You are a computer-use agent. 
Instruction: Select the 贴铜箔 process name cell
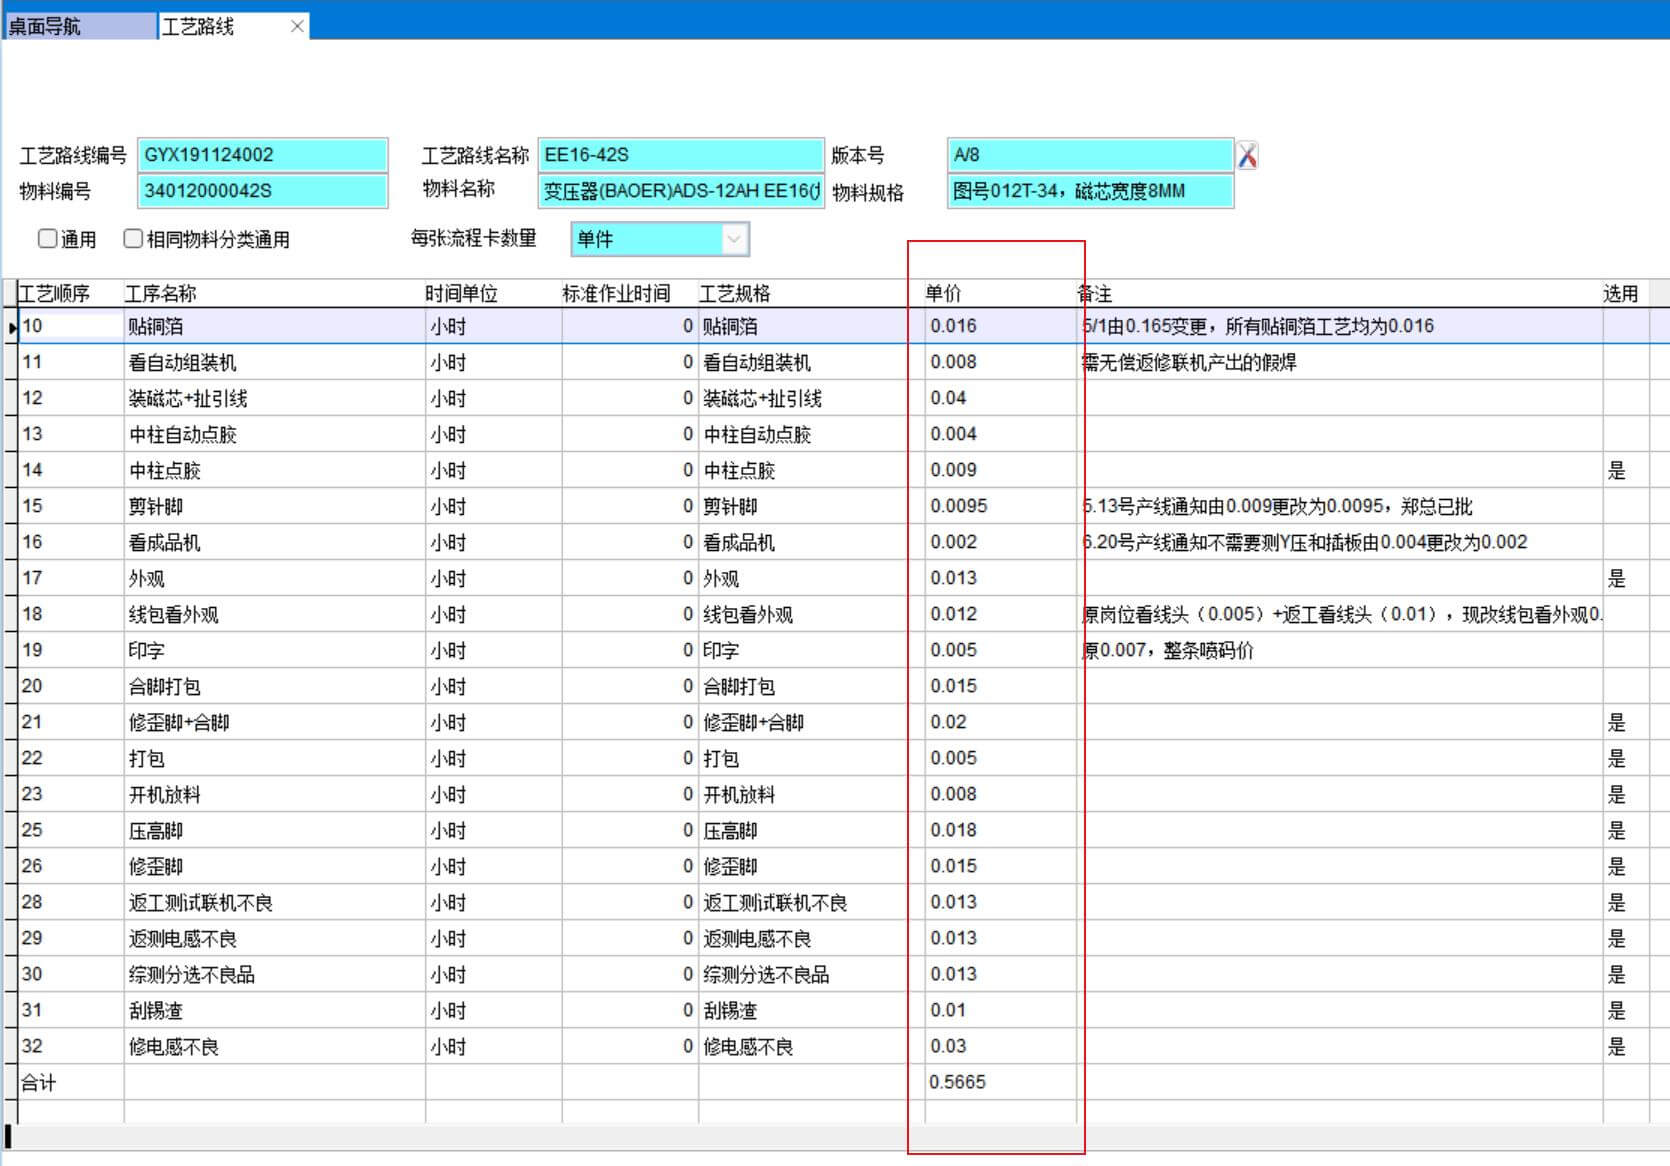[273, 327]
